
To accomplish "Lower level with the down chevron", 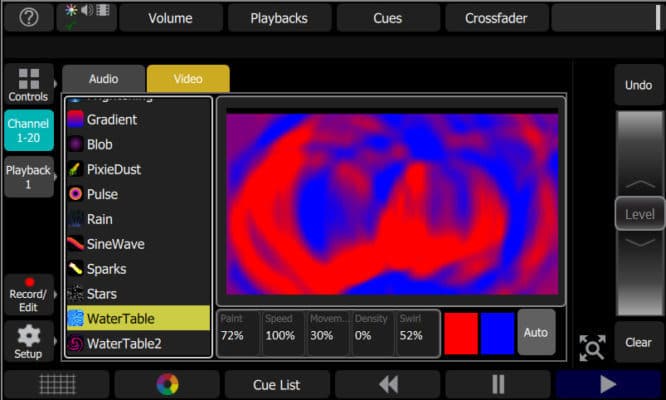I will coord(639,243).
